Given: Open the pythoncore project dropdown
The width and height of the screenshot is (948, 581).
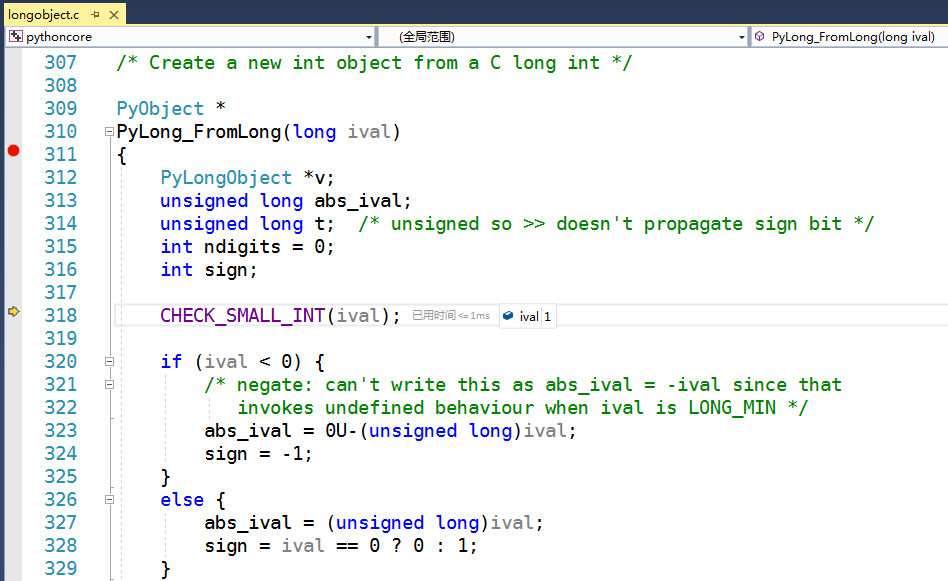Looking at the screenshot, I should click(x=368, y=37).
